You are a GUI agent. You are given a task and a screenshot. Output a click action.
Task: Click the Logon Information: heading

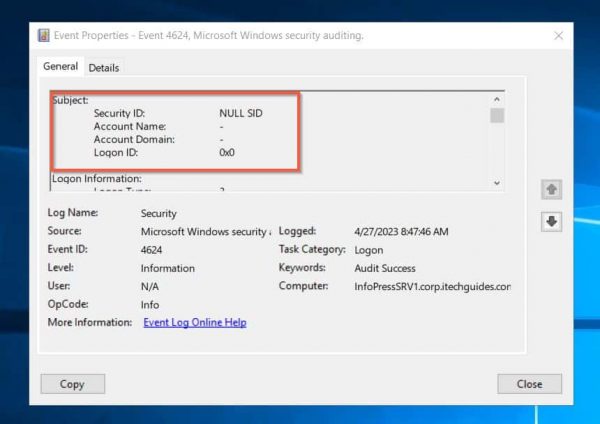97,179
